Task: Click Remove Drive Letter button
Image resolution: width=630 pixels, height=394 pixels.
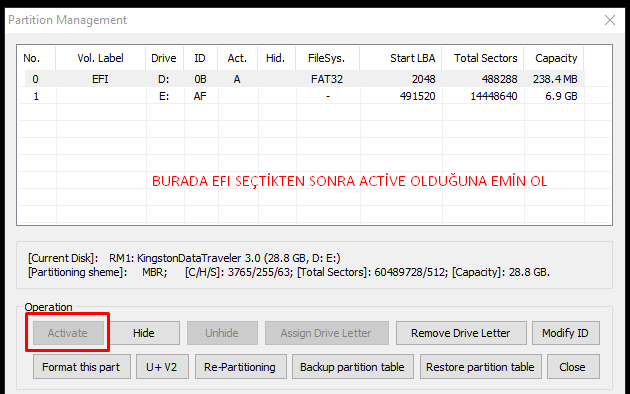Action: tap(461, 333)
